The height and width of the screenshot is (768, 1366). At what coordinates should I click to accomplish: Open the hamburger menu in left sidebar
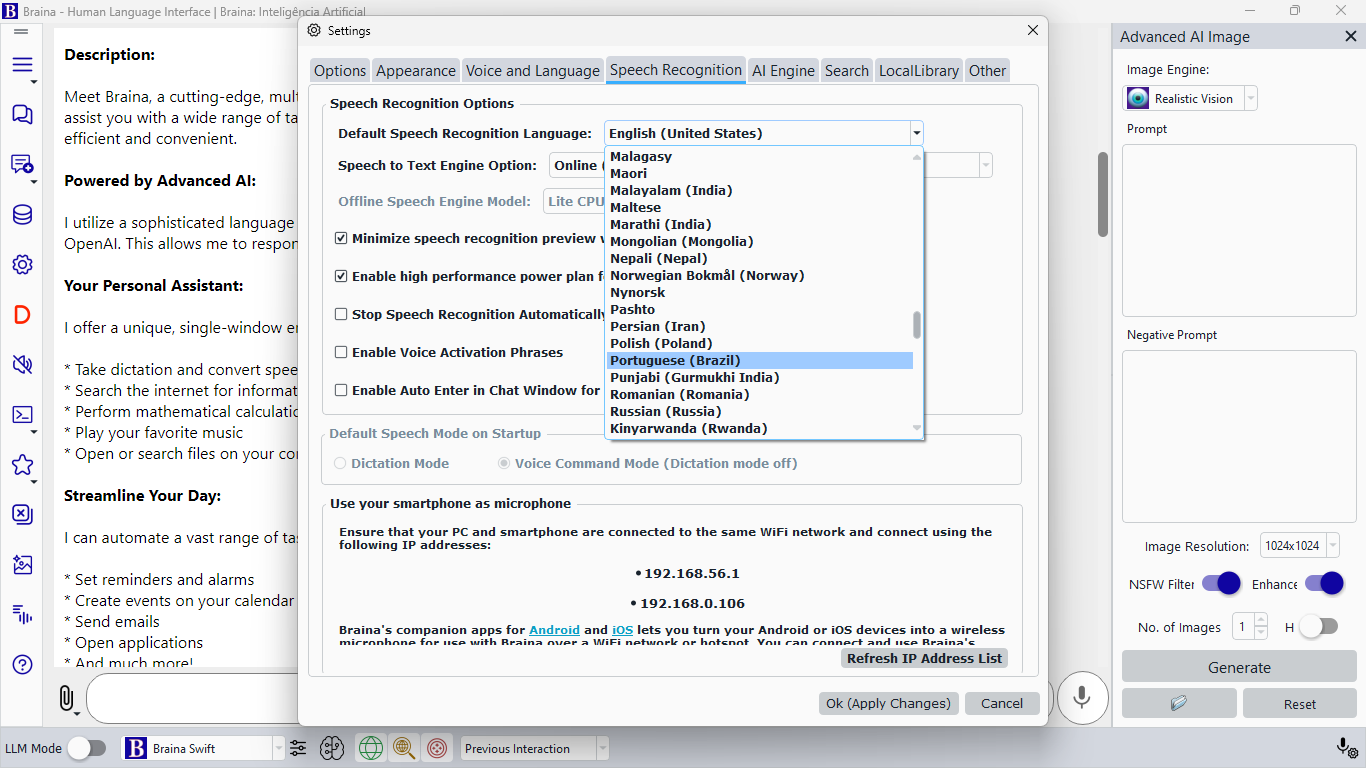(22, 65)
